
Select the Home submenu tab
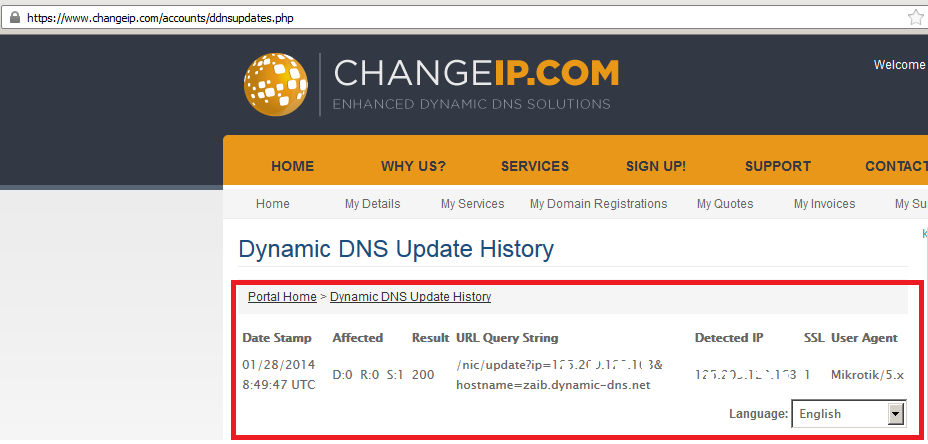click(272, 204)
